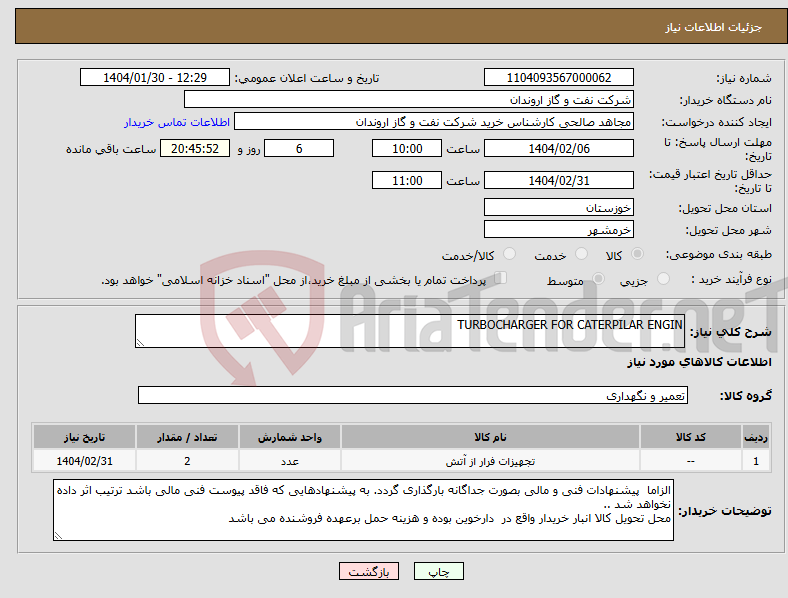Select the خدمت radio button
This screenshot has height=598, width=788.
pos(581,254)
